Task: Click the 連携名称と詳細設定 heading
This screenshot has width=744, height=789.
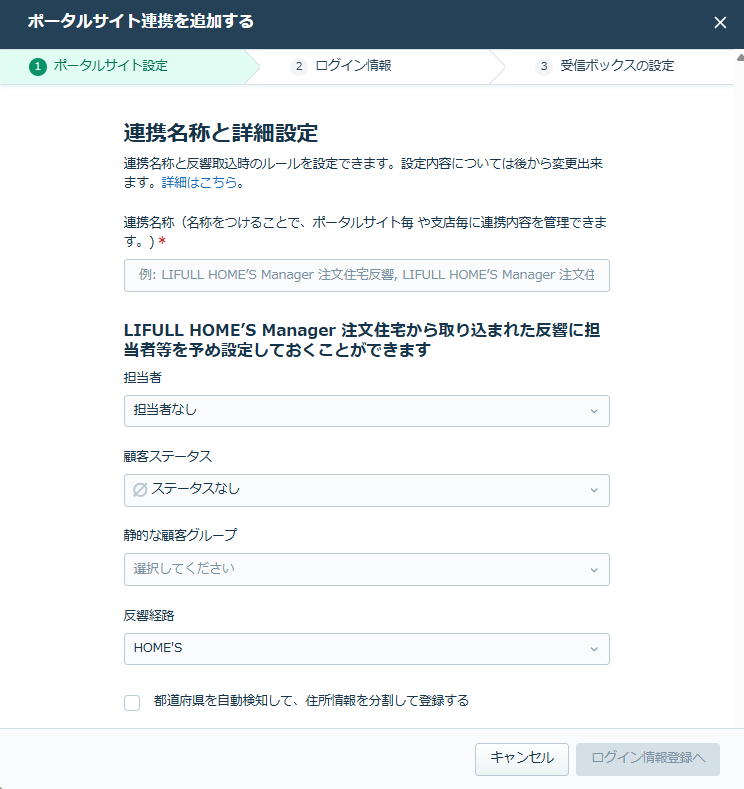Action: pyautogui.click(x=220, y=133)
